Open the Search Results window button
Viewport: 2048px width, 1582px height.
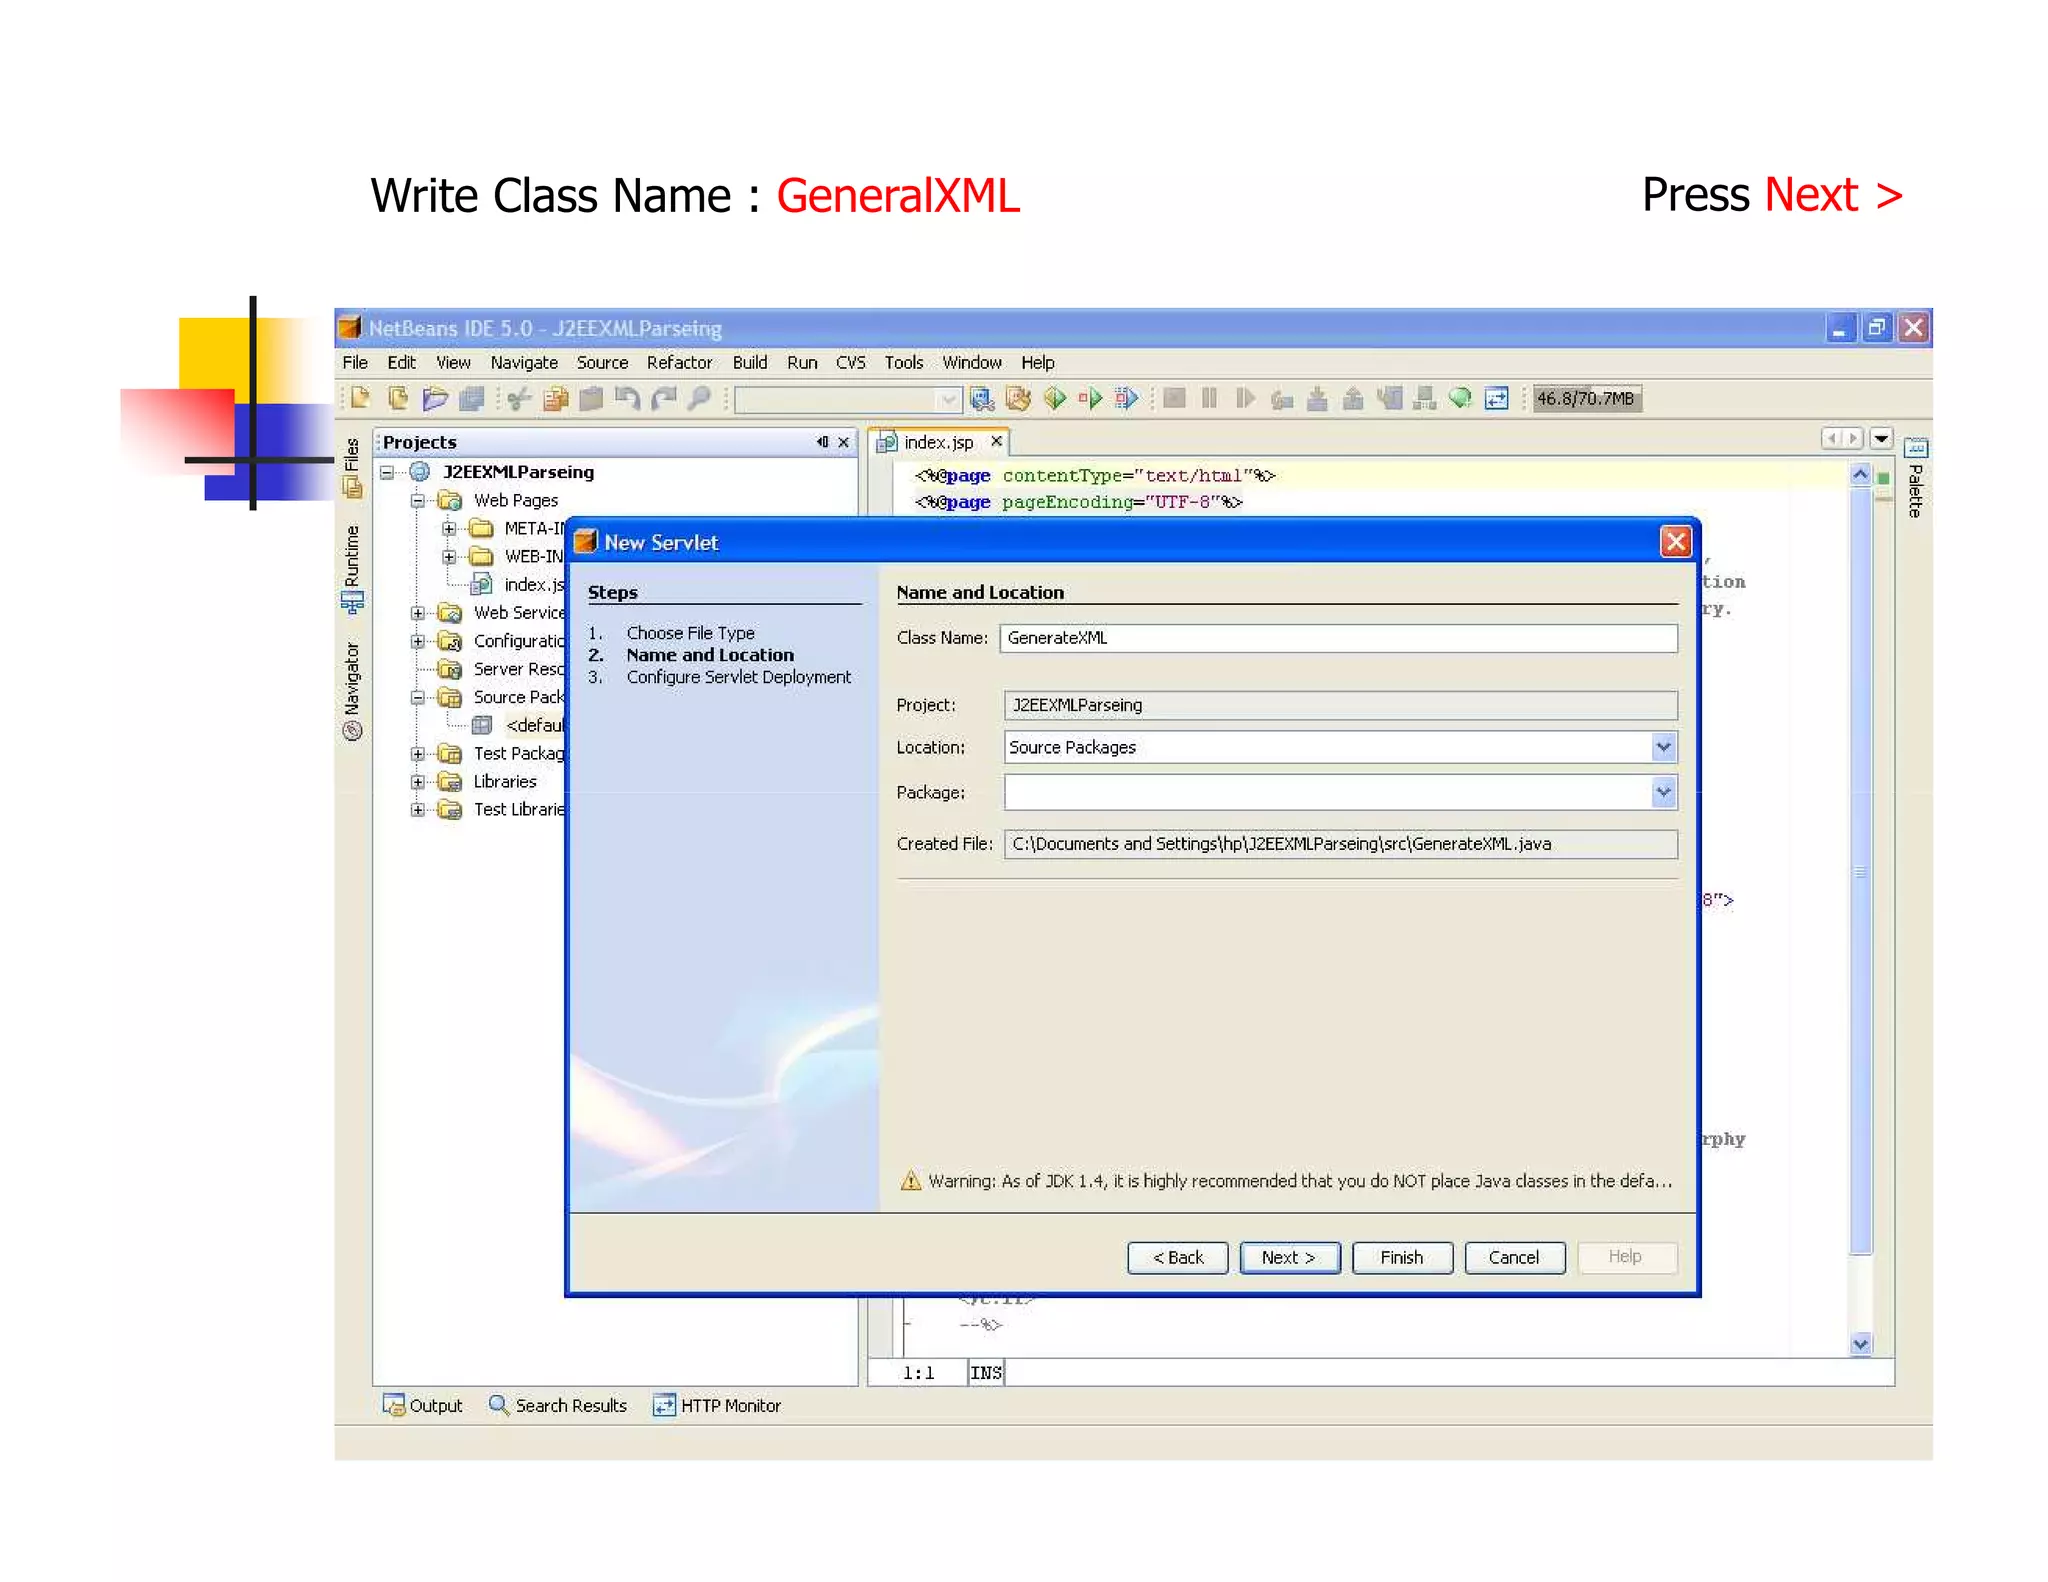pos(558,1405)
